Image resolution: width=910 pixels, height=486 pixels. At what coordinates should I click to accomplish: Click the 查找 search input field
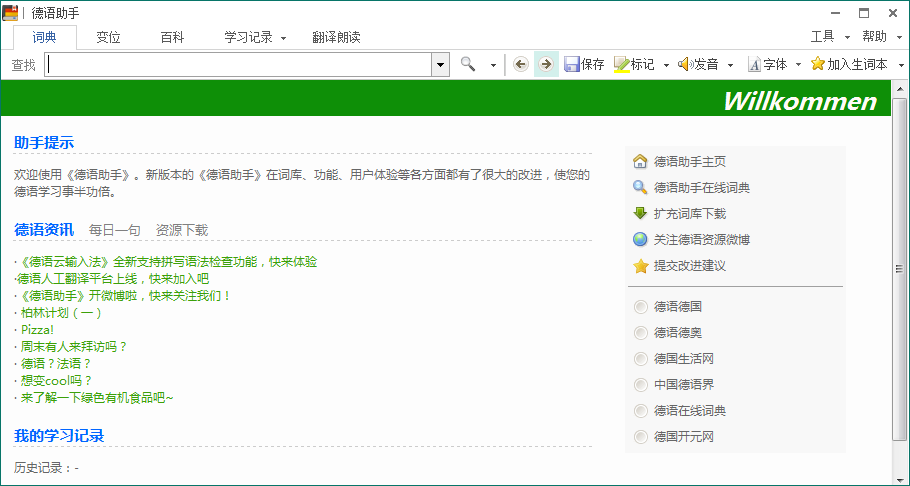click(238, 65)
